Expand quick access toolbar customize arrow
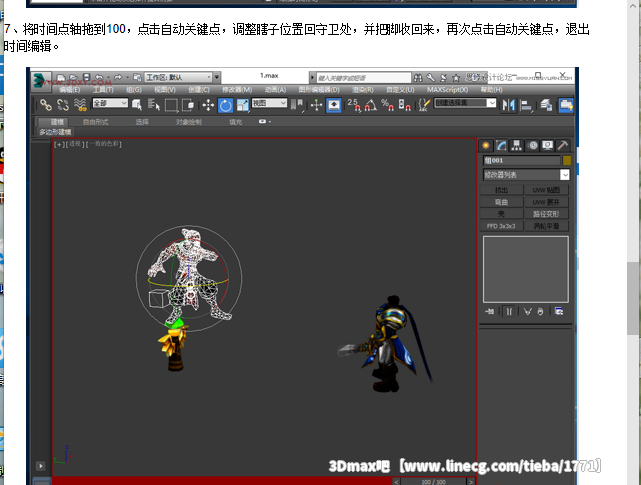The image size is (641, 485). click(x=217, y=77)
